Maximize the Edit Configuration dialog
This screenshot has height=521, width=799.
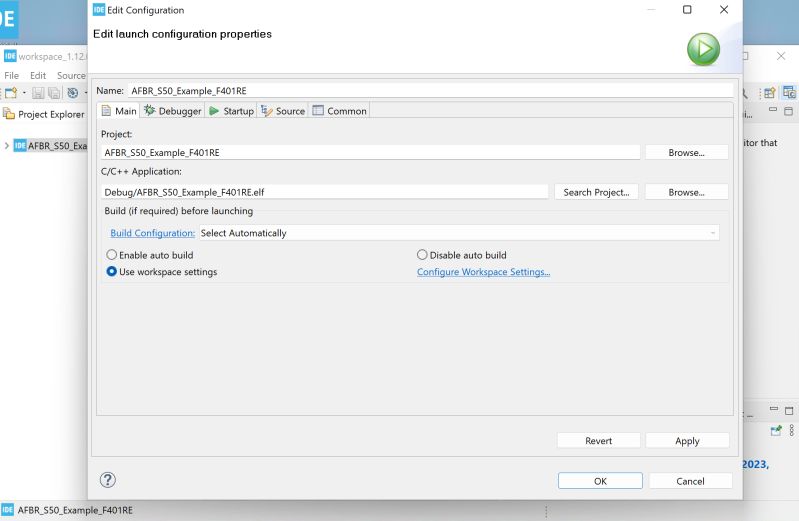coord(687,10)
